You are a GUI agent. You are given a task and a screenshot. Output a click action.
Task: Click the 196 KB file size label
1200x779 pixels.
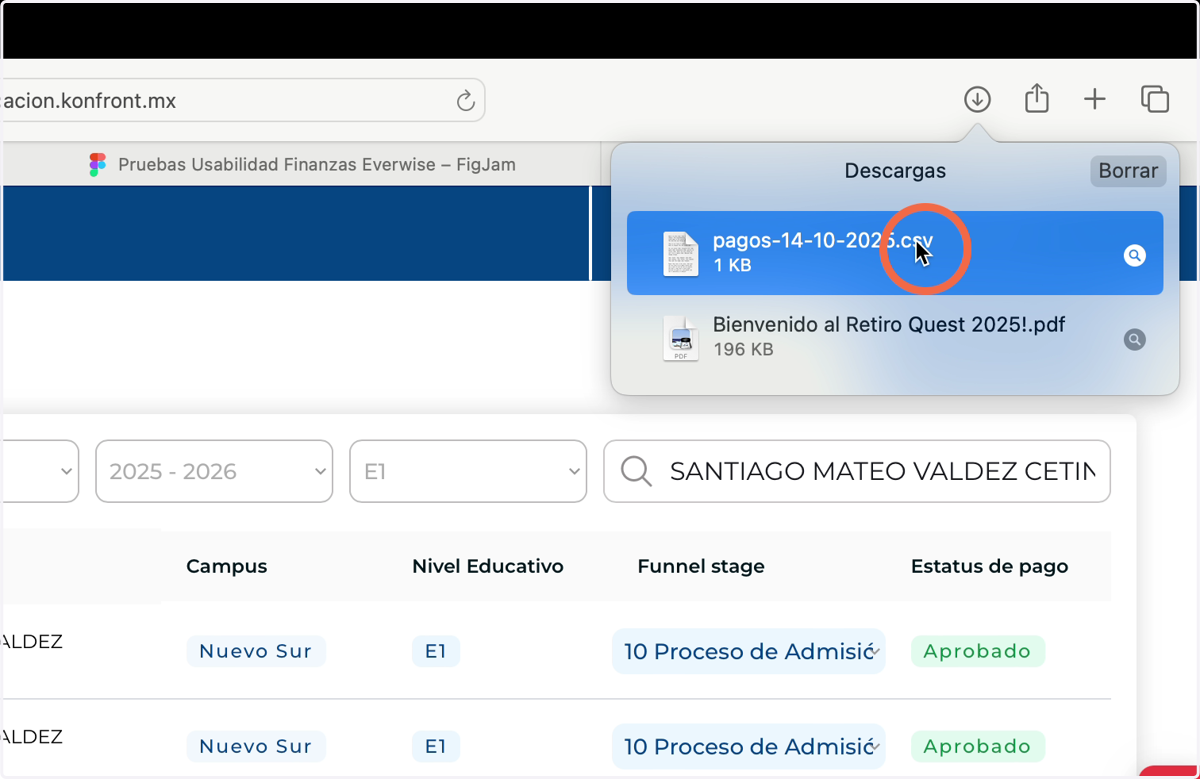[743, 350]
